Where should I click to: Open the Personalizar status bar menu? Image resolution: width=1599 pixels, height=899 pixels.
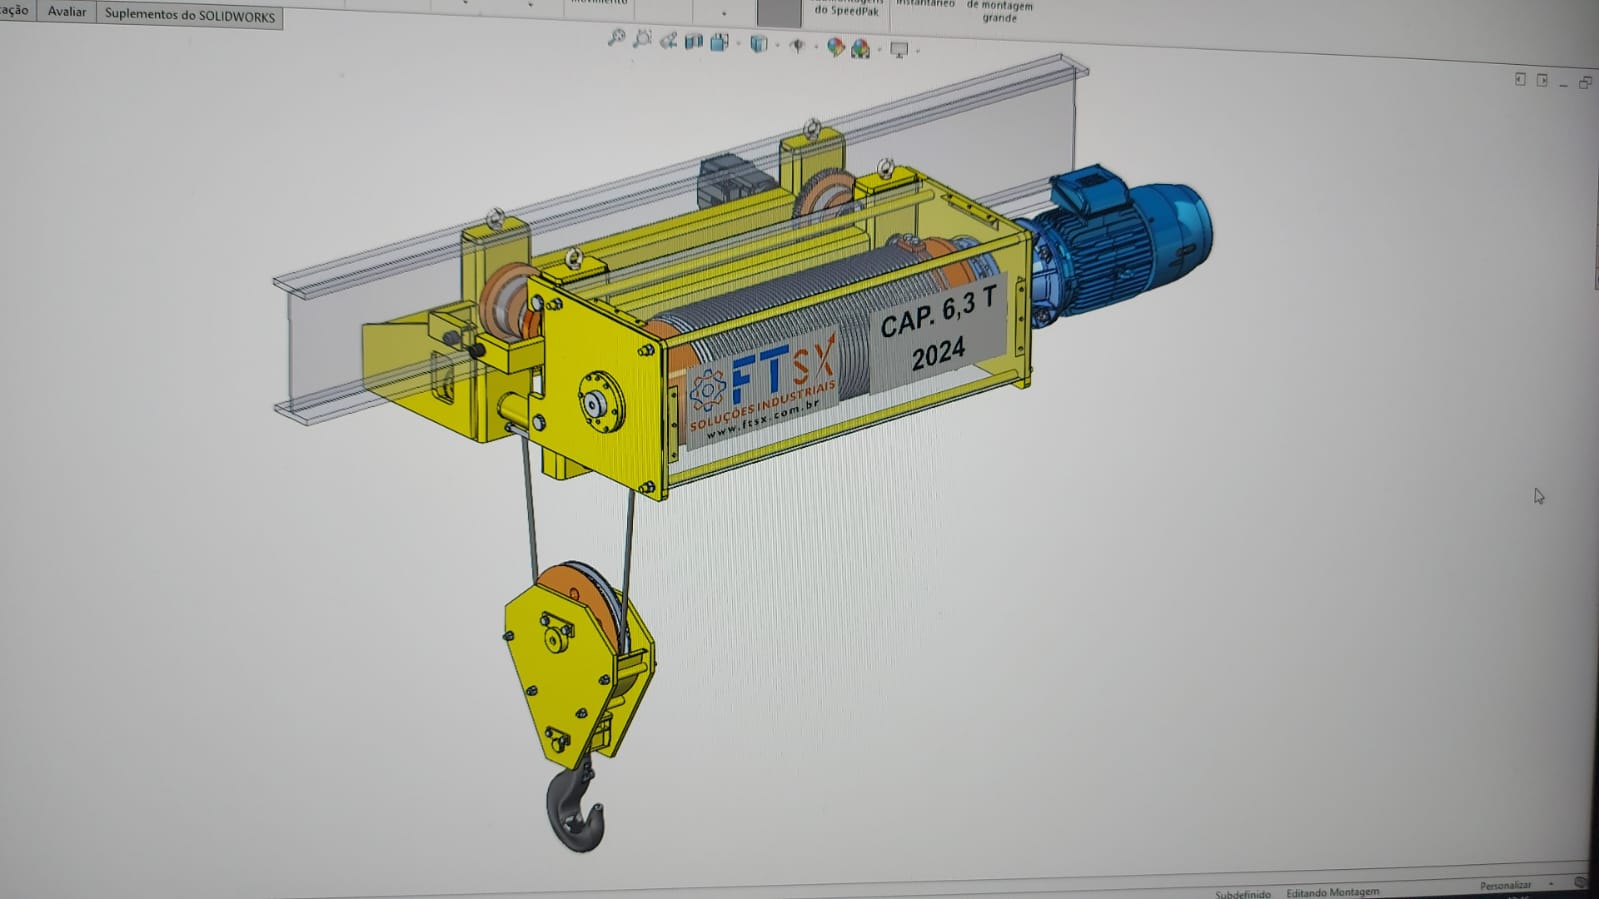[x=1506, y=885]
